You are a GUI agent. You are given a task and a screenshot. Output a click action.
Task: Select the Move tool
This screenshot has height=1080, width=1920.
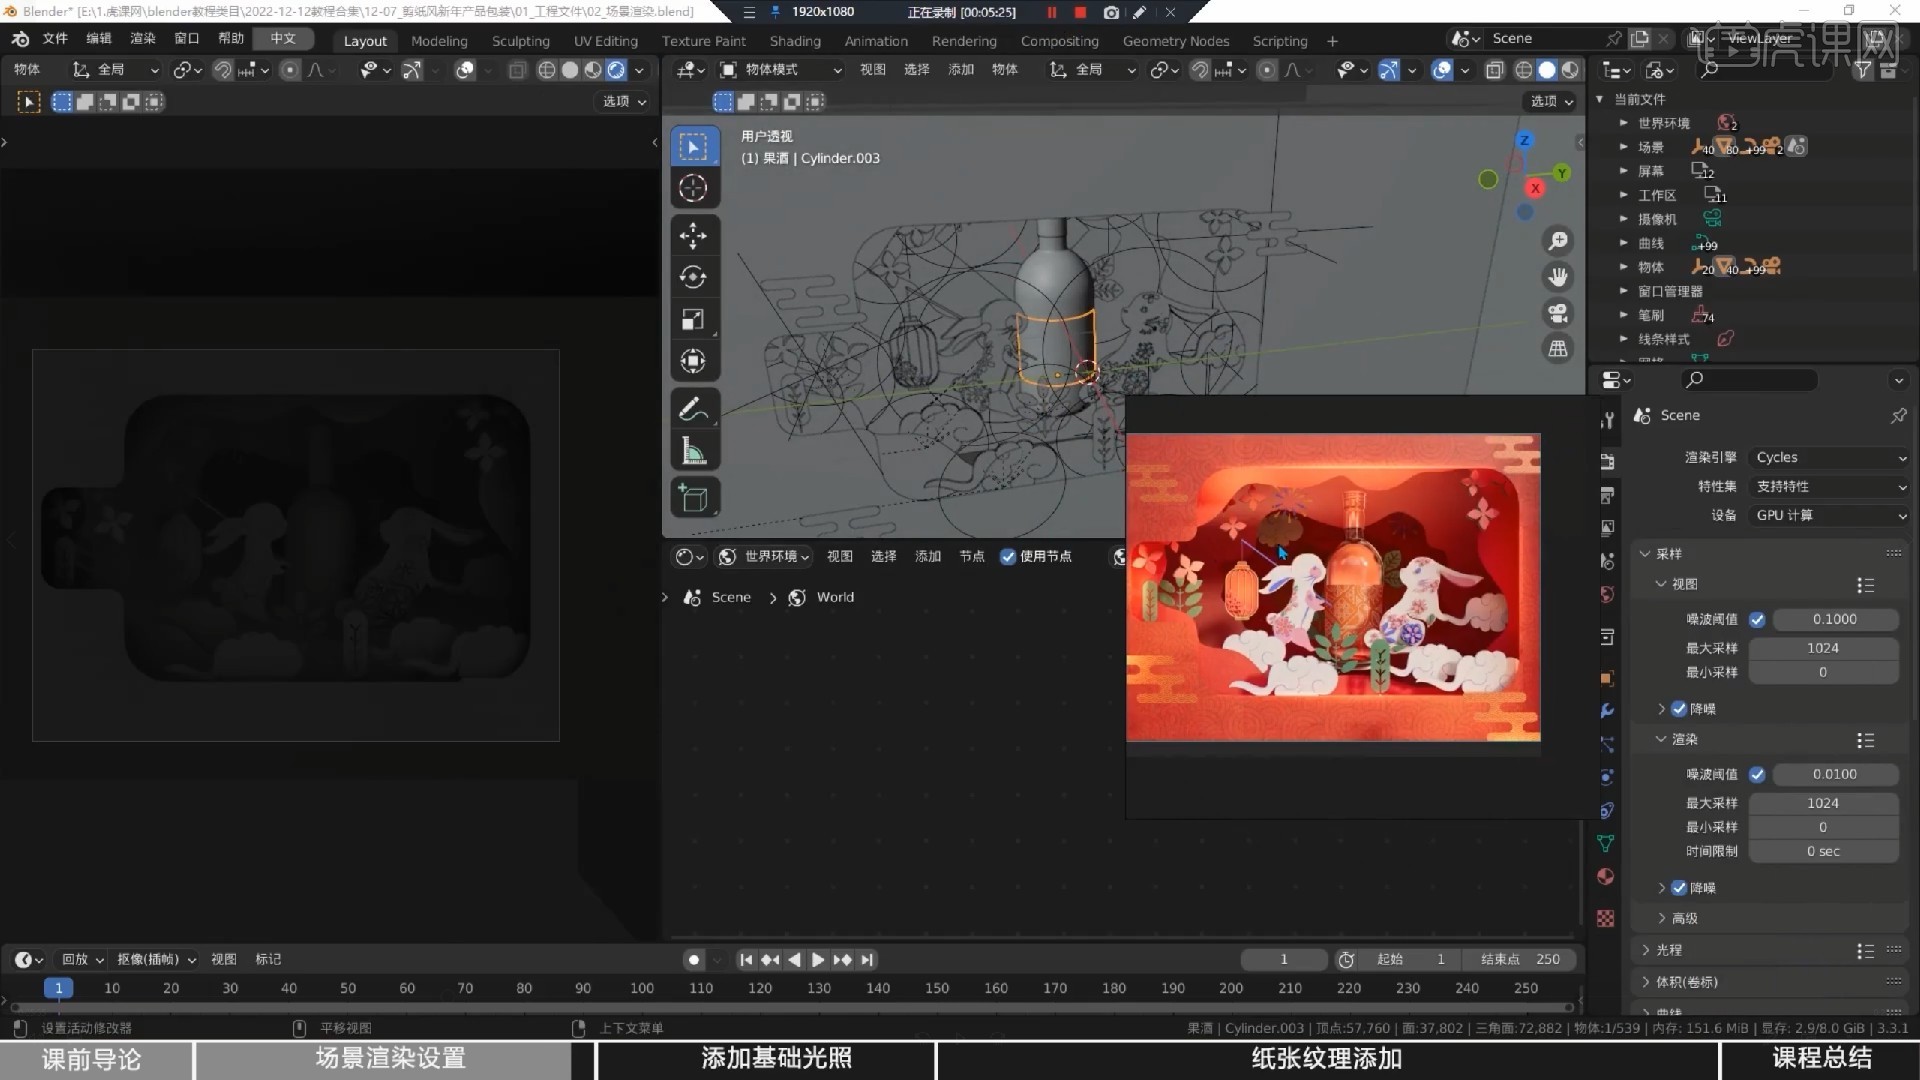tap(693, 236)
